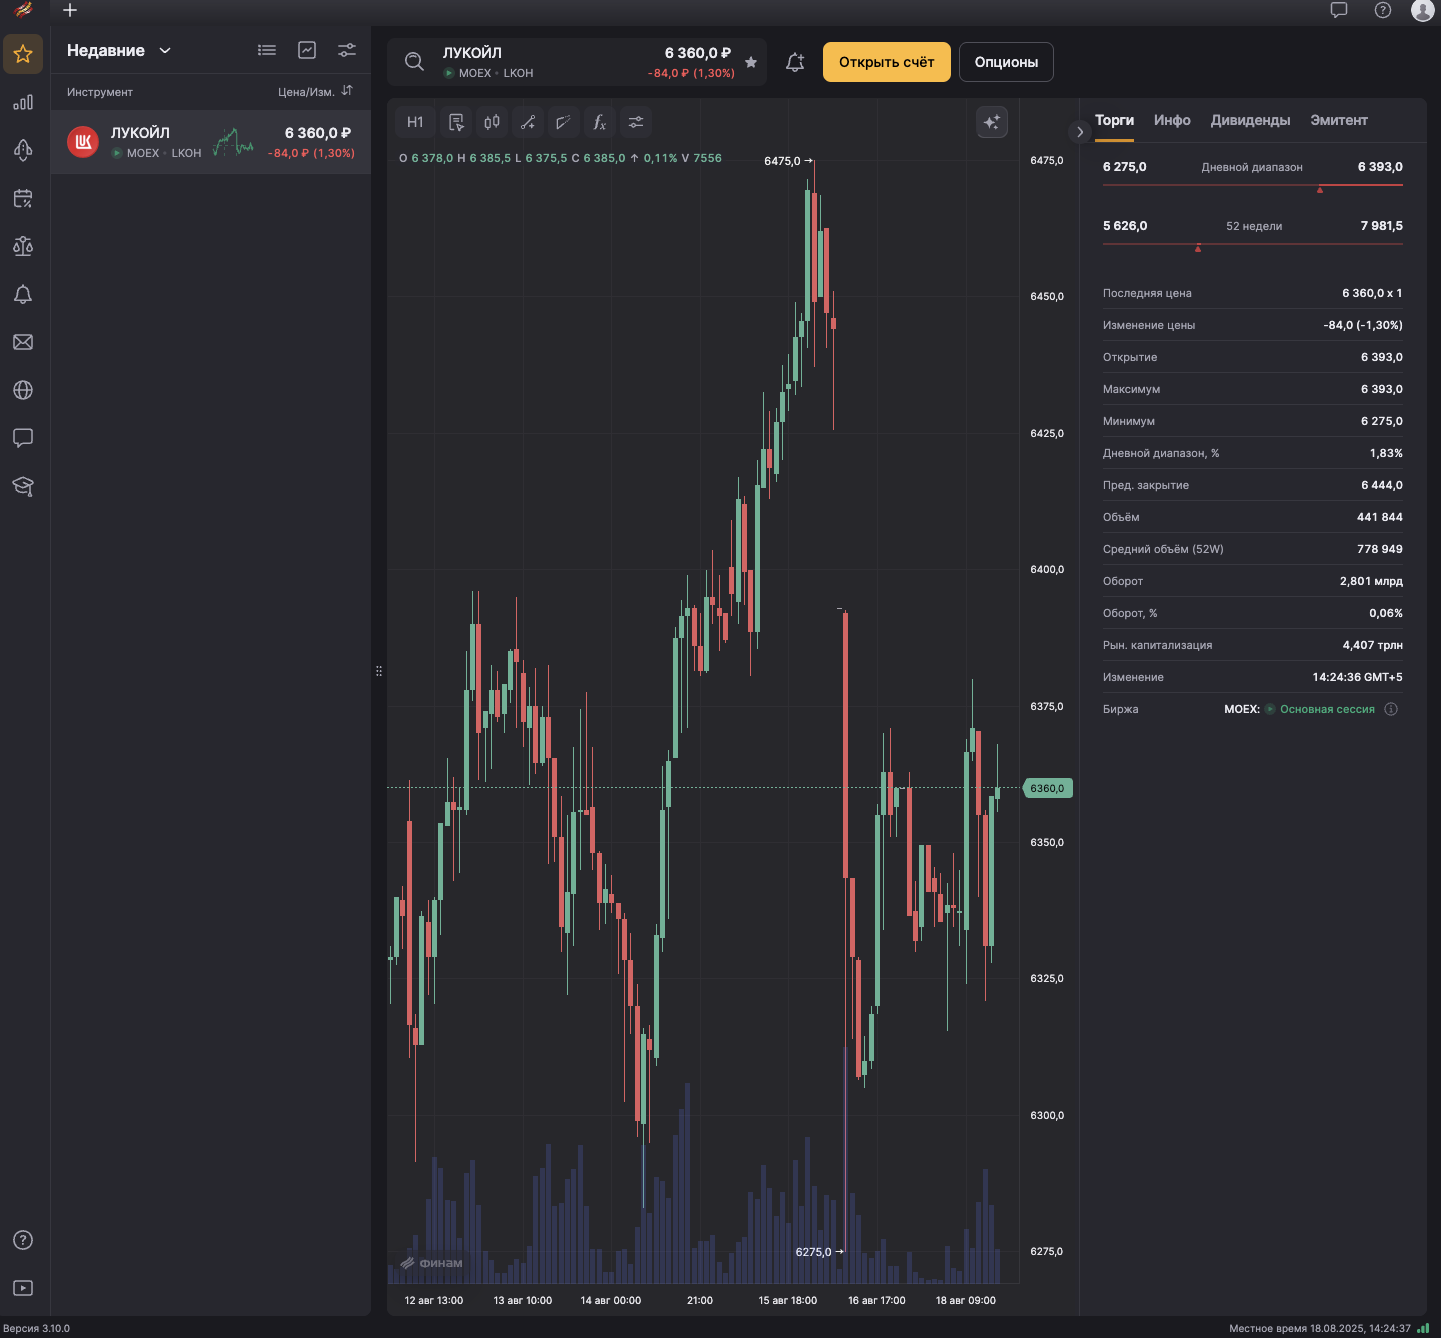Click the Средний объём (52W) value 778 949
The image size is (1441, 1338).
tap(1380, 549)
